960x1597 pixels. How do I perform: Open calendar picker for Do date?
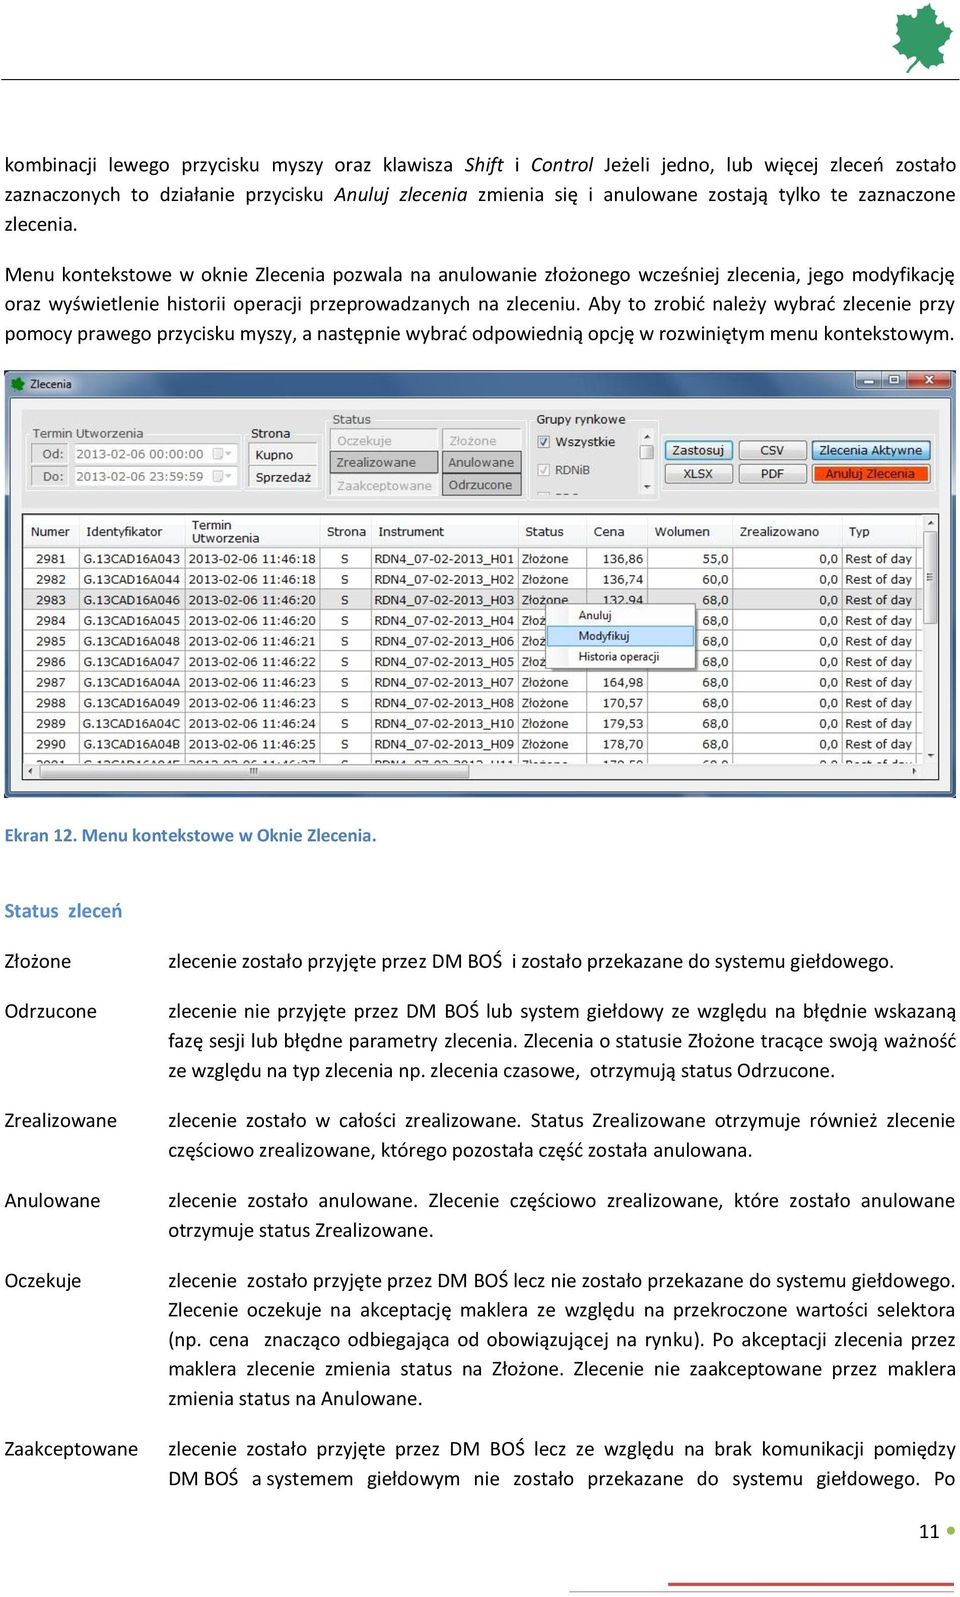coord(218,477)
